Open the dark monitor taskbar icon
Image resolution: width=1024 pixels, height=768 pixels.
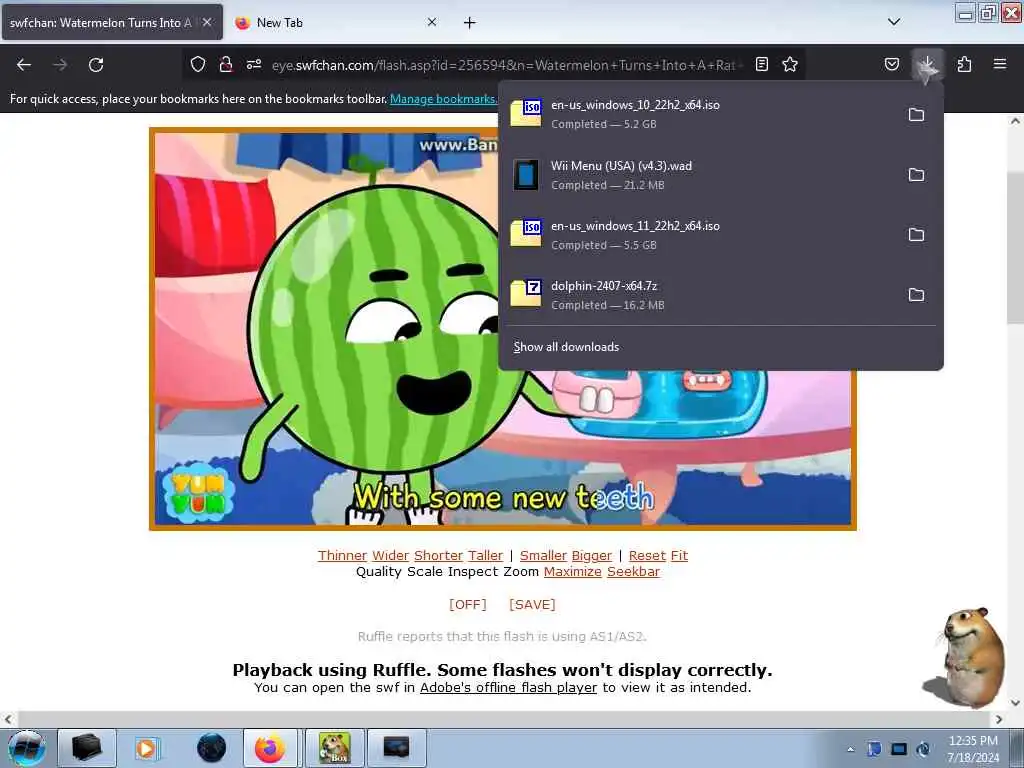click(x=396, y=748)
